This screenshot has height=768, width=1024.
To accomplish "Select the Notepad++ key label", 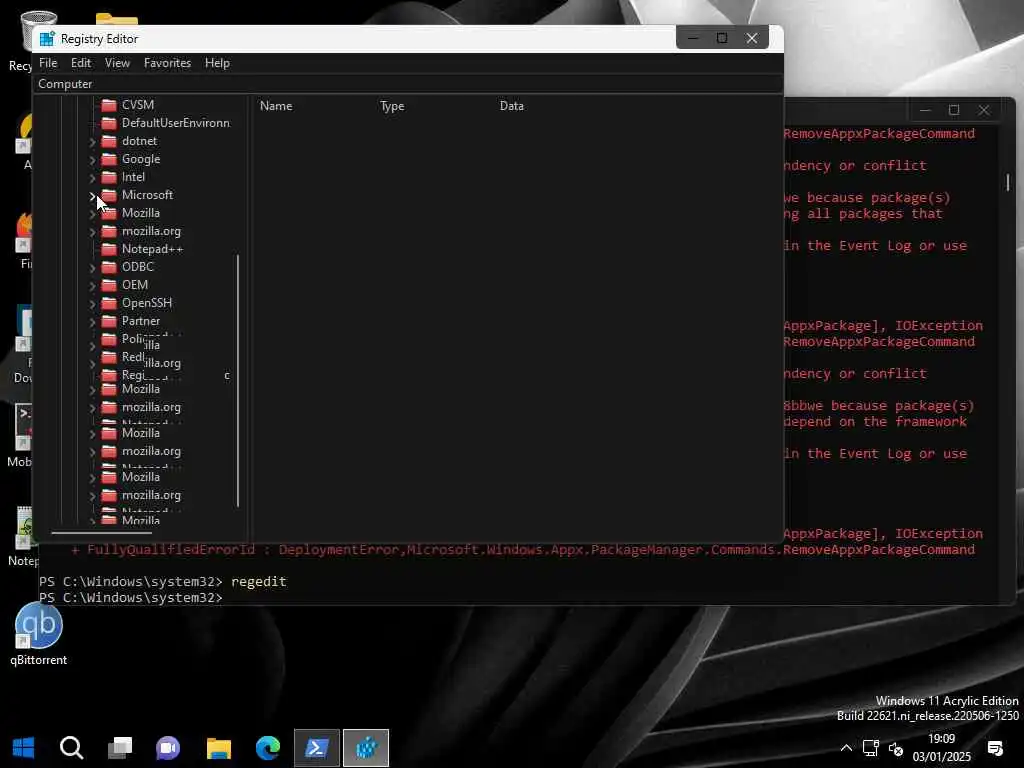I will point(152,249).
